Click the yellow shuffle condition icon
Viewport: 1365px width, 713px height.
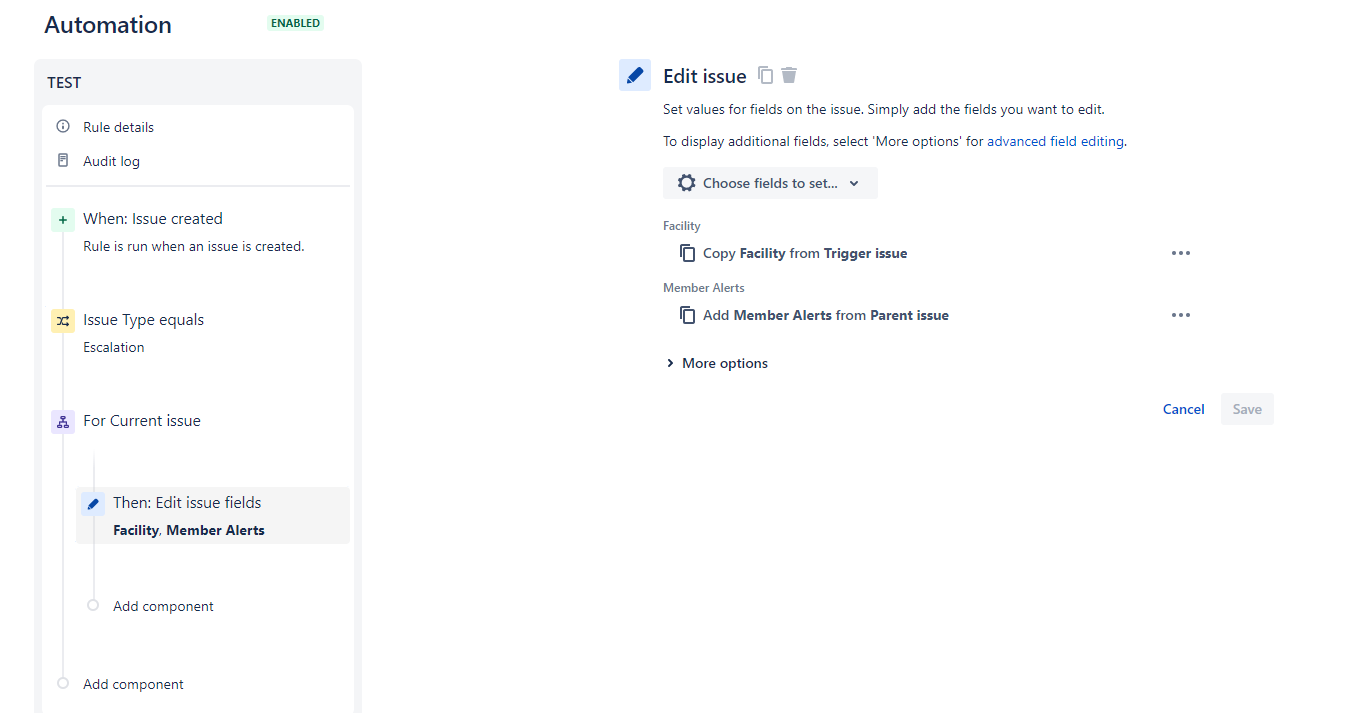point(63,321)
